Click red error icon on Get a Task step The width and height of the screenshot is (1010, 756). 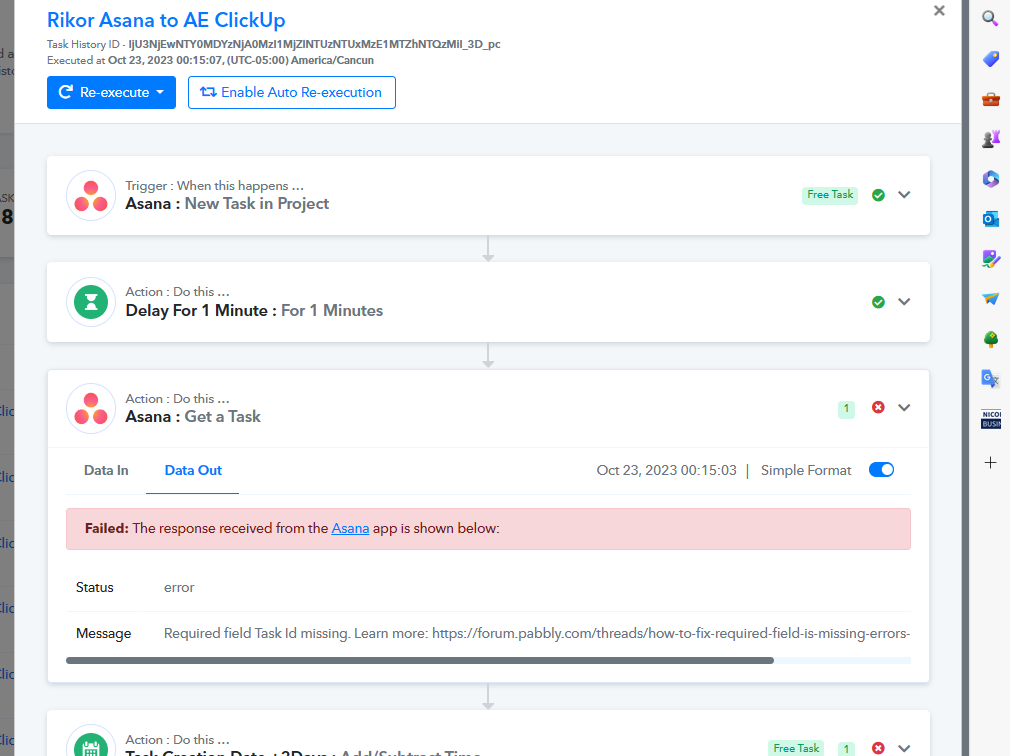tap(878, 408)
